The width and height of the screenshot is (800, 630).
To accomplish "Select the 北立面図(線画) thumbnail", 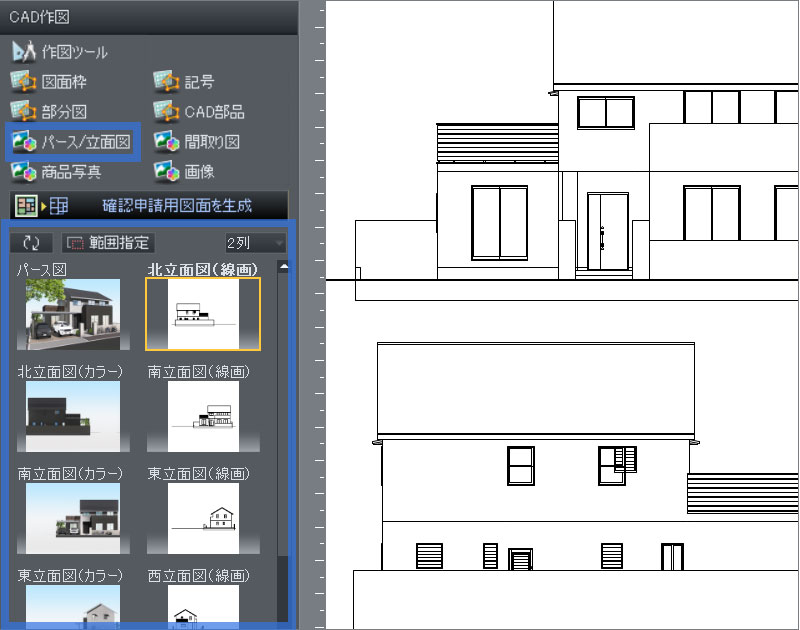I will (x=203, y=314).
